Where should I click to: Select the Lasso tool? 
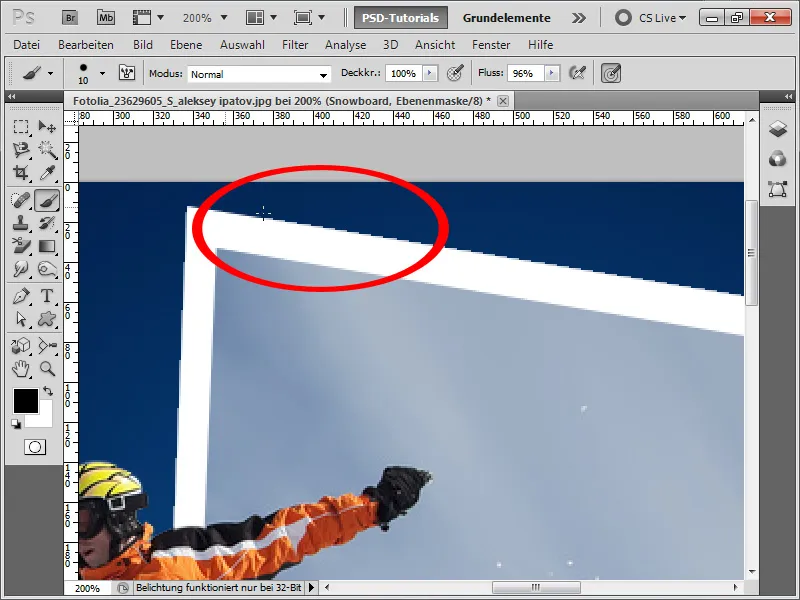pyautogui.click(x=21, y=149)
